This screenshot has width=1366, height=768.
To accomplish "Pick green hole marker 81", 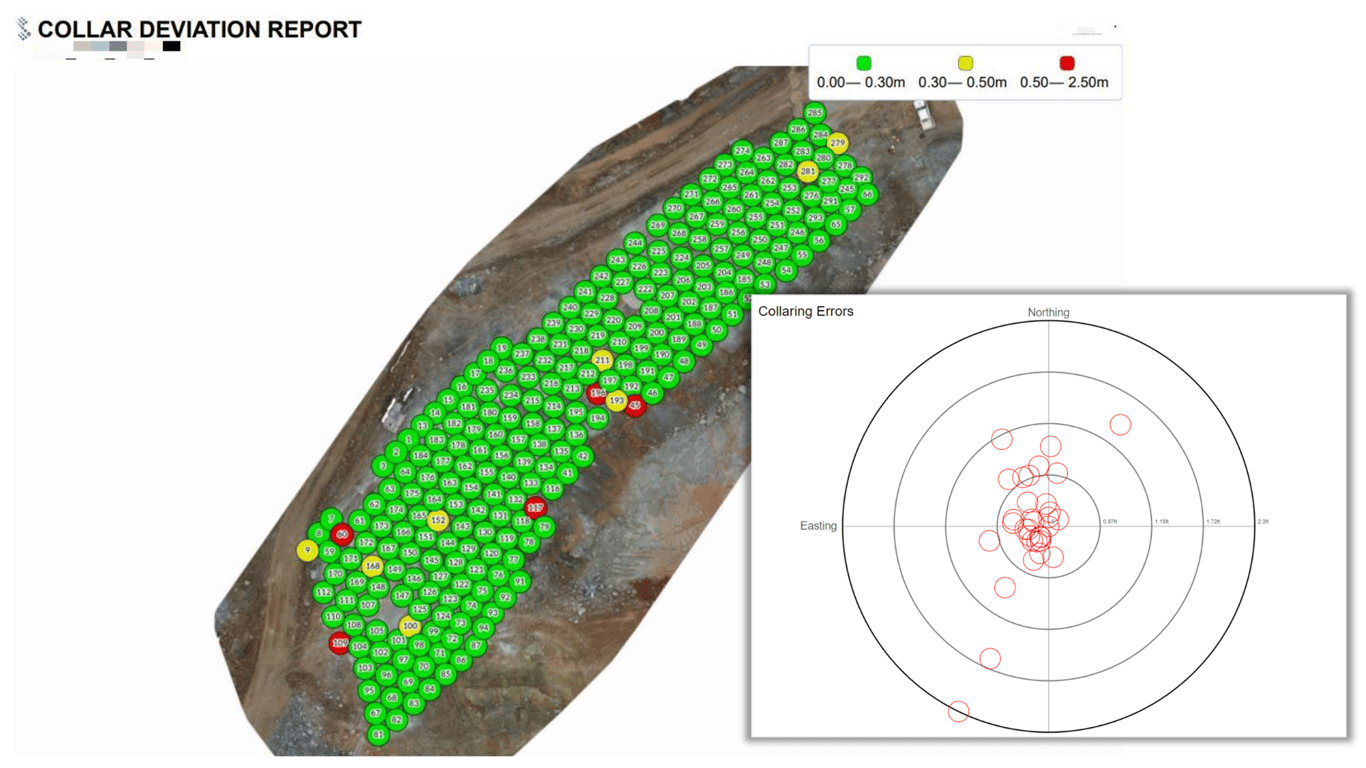I will click(x=378, y=735).
